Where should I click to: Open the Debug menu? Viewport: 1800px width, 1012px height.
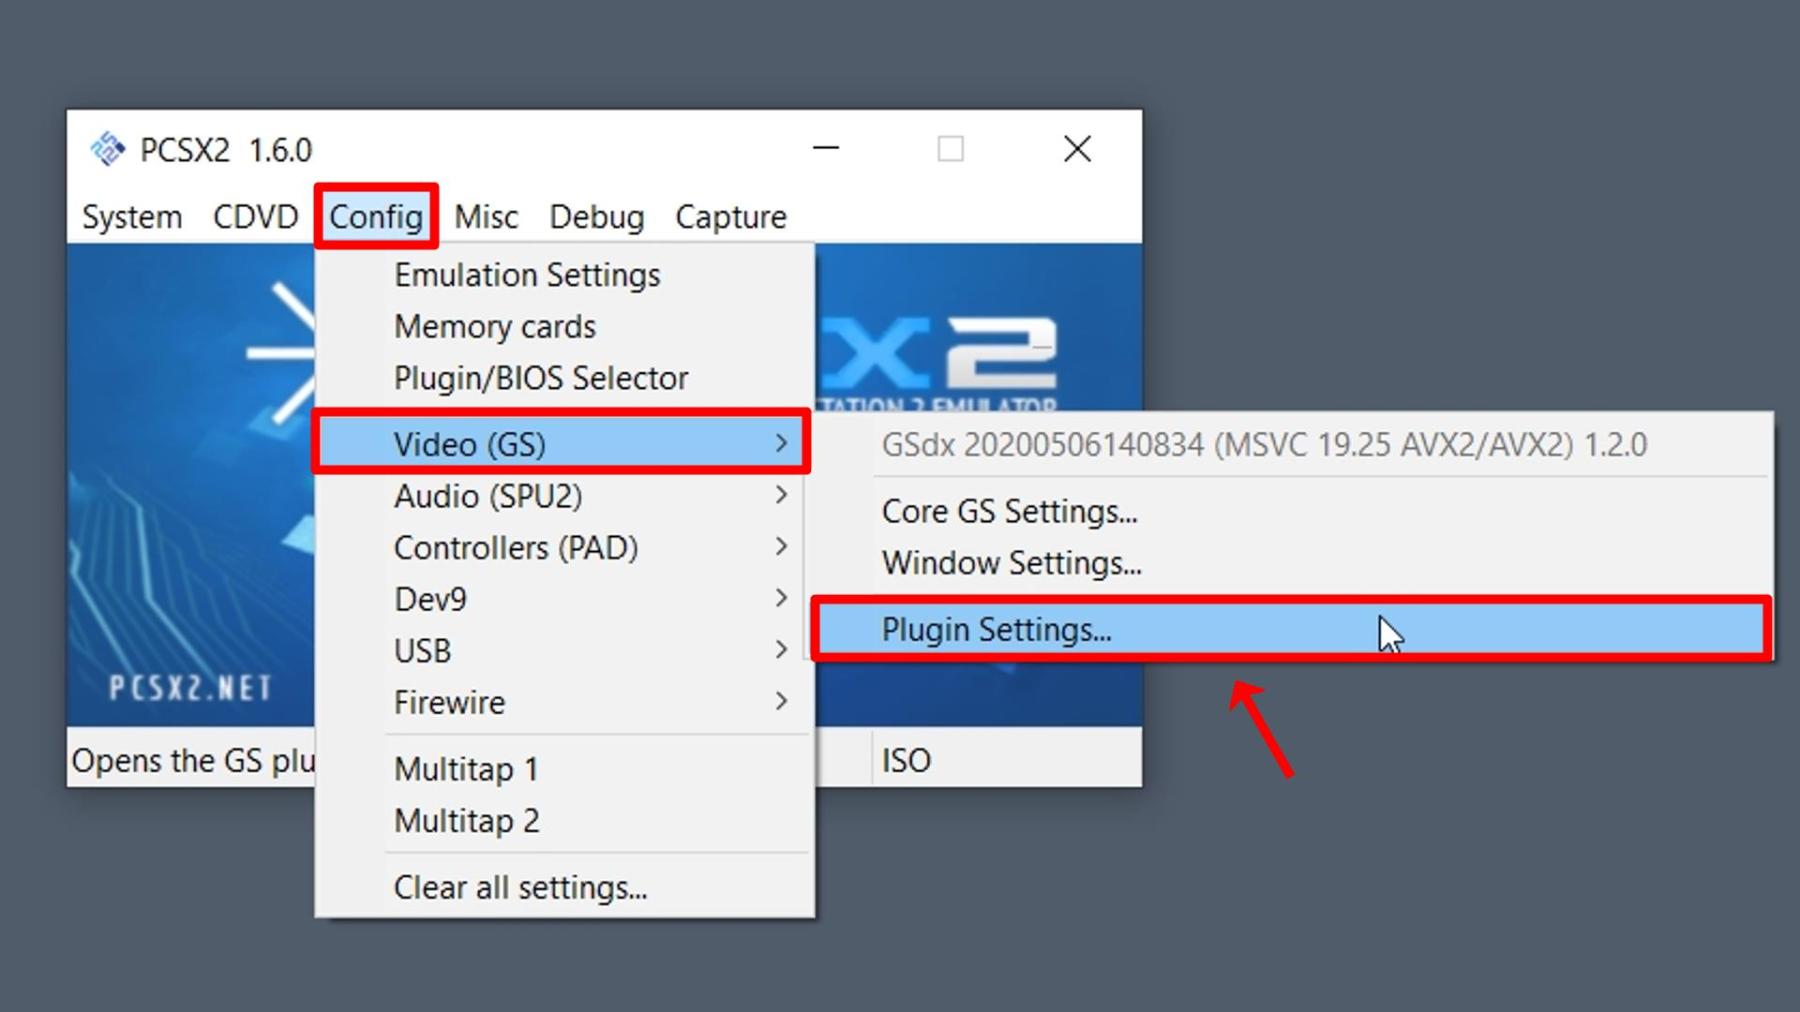(x=596, y=216)
